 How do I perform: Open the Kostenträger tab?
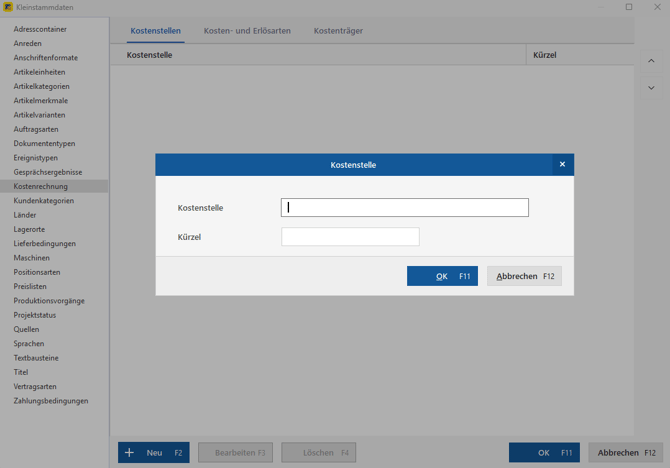coord(338,31)
